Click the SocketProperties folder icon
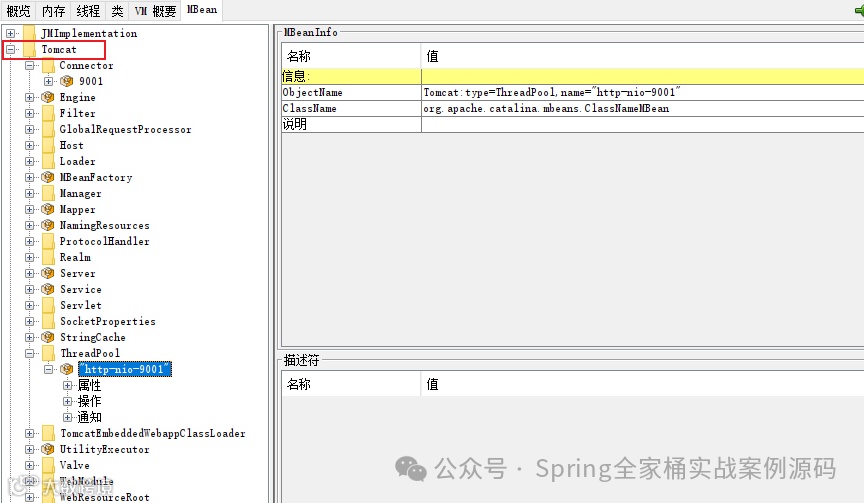 tap(48, 321)
